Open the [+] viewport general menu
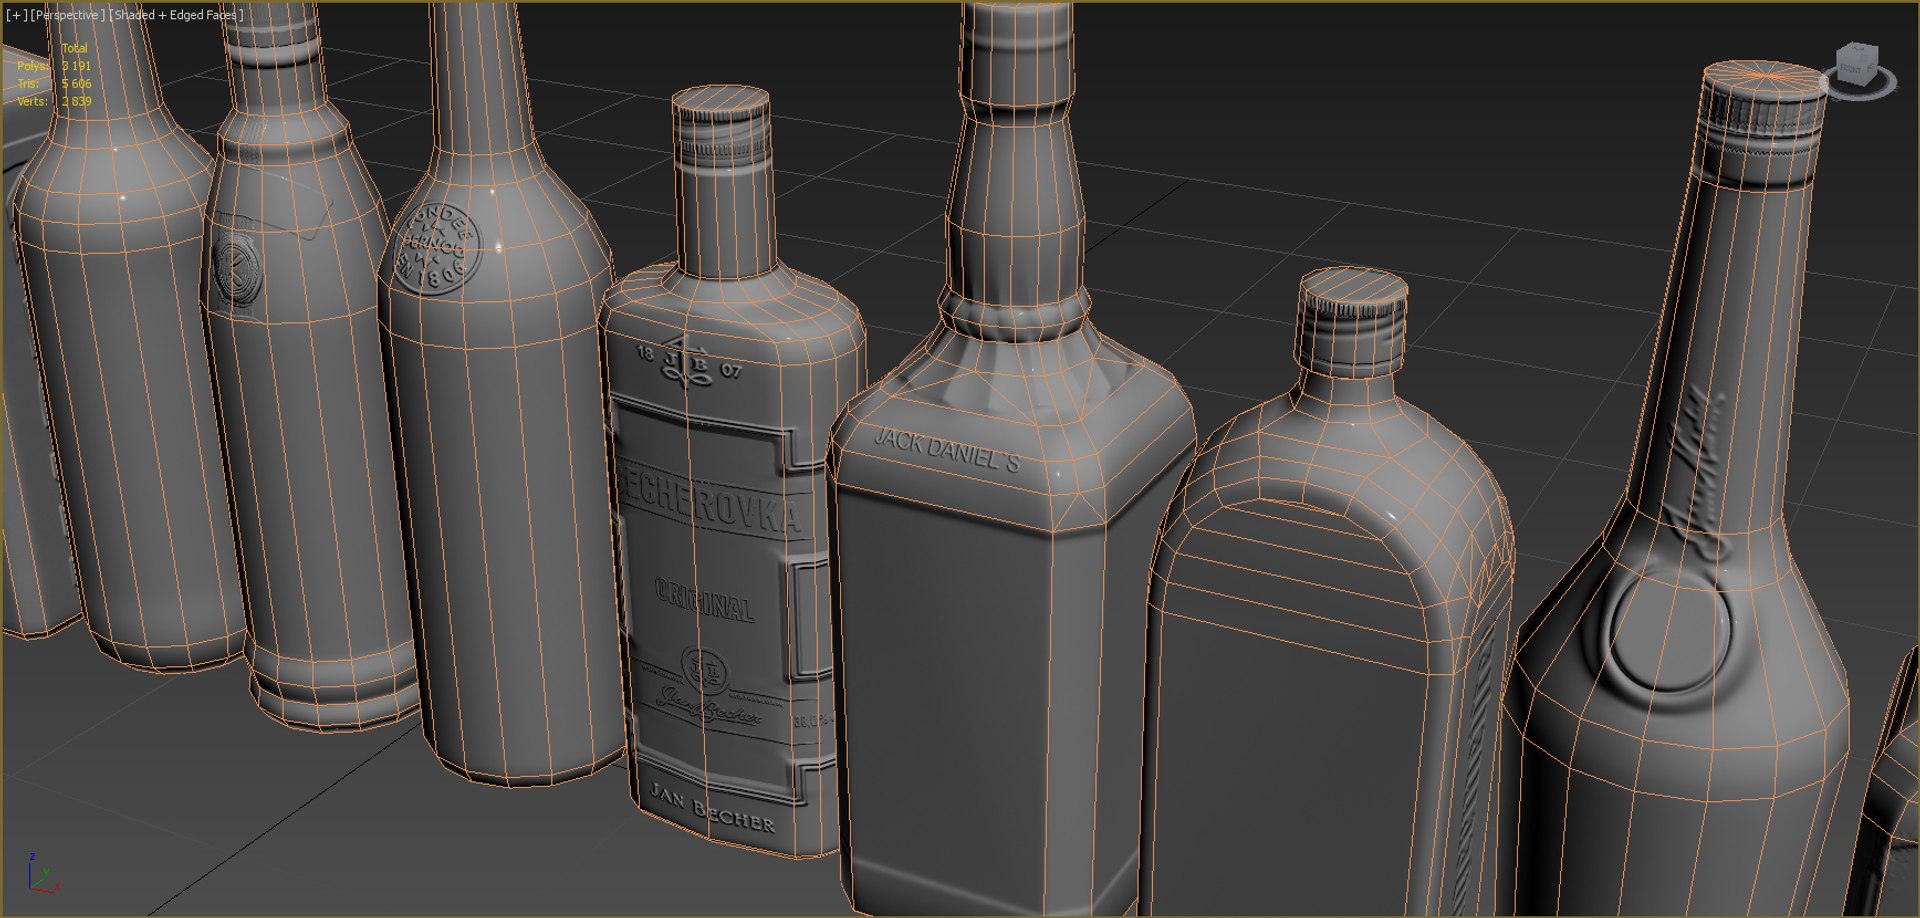 coord(16,15)
